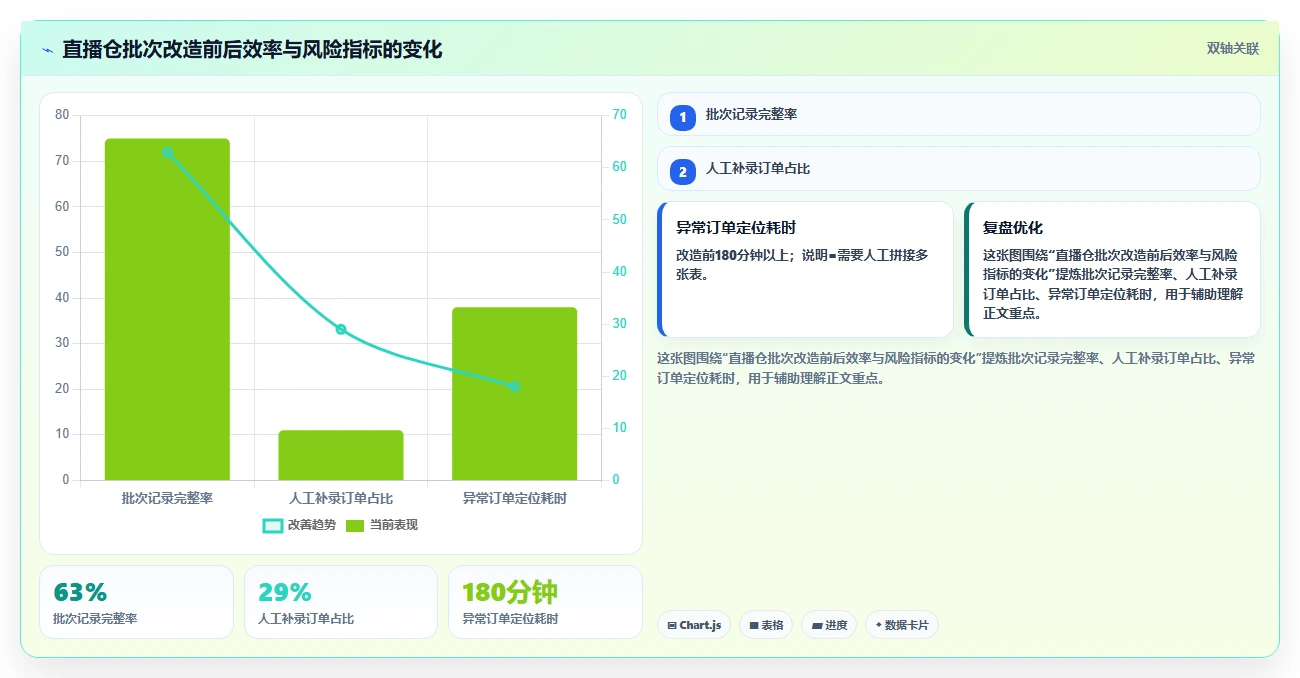Click the x-axis label 人工补录订单占比
1300x678 pixels.
tap(341, 497)
